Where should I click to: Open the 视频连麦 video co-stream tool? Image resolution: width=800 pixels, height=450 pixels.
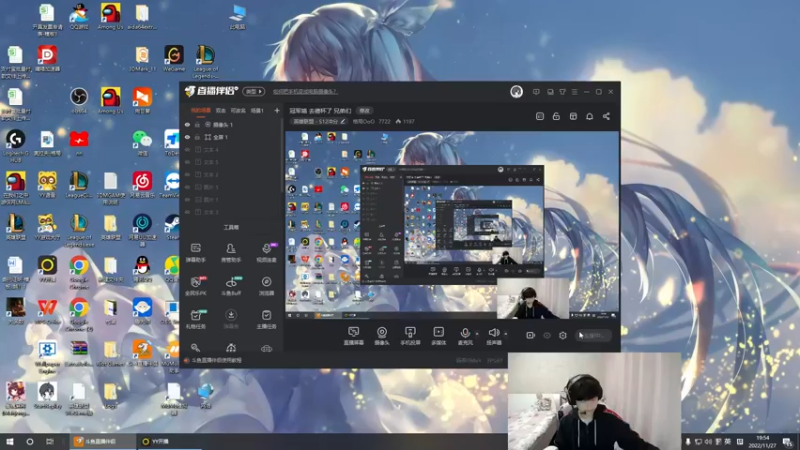pyautogui.click(x=266, y=253)
